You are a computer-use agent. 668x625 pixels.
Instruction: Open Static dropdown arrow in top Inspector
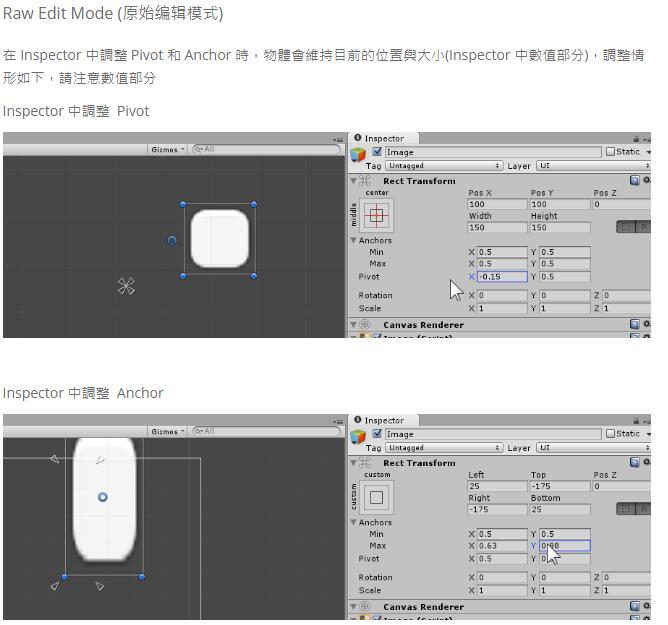tap(648, 152)
